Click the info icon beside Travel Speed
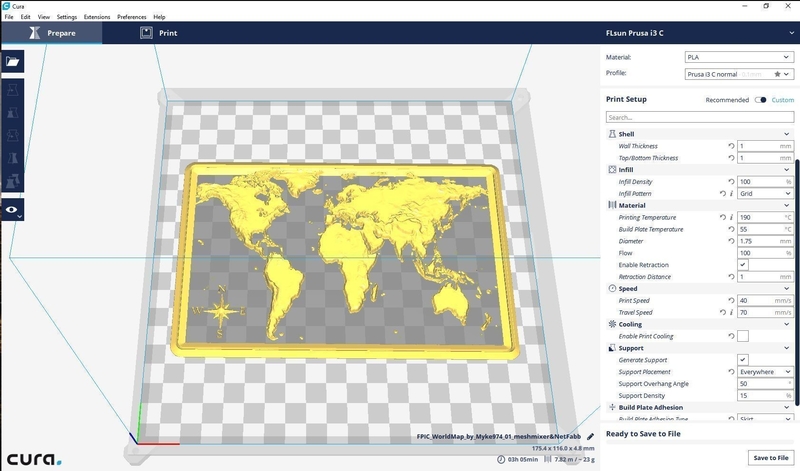This screenshot has width=800, height=471. pyautogui.click(x=731, y=312)
